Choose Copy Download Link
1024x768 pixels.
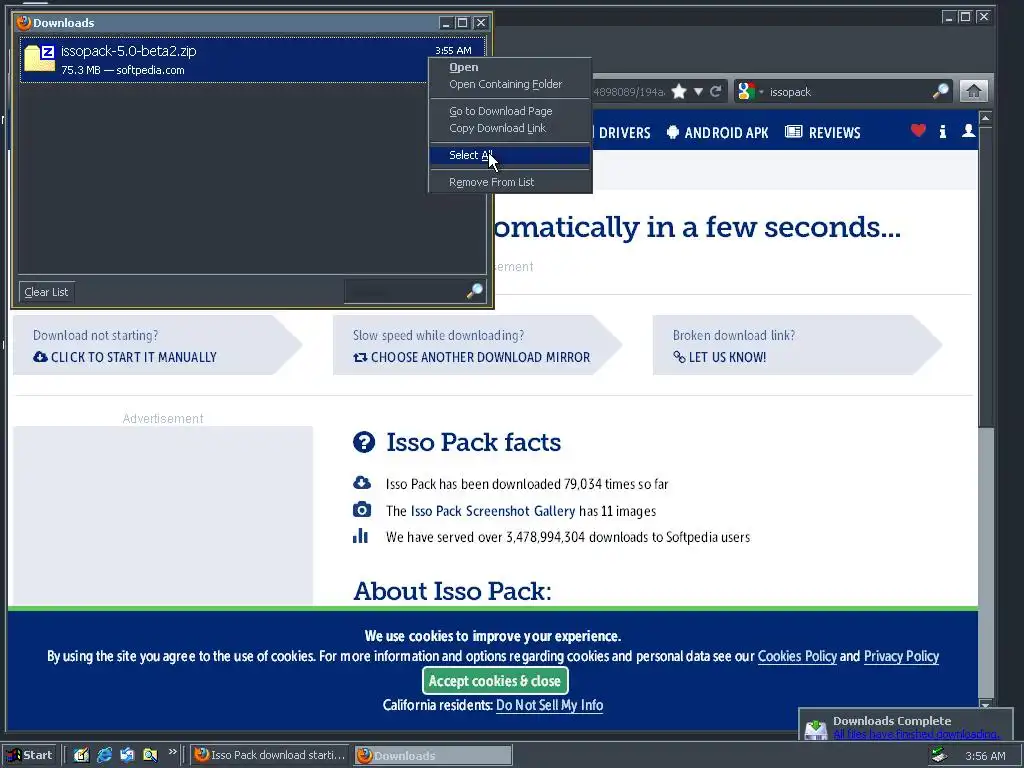(x=509, y=128)
